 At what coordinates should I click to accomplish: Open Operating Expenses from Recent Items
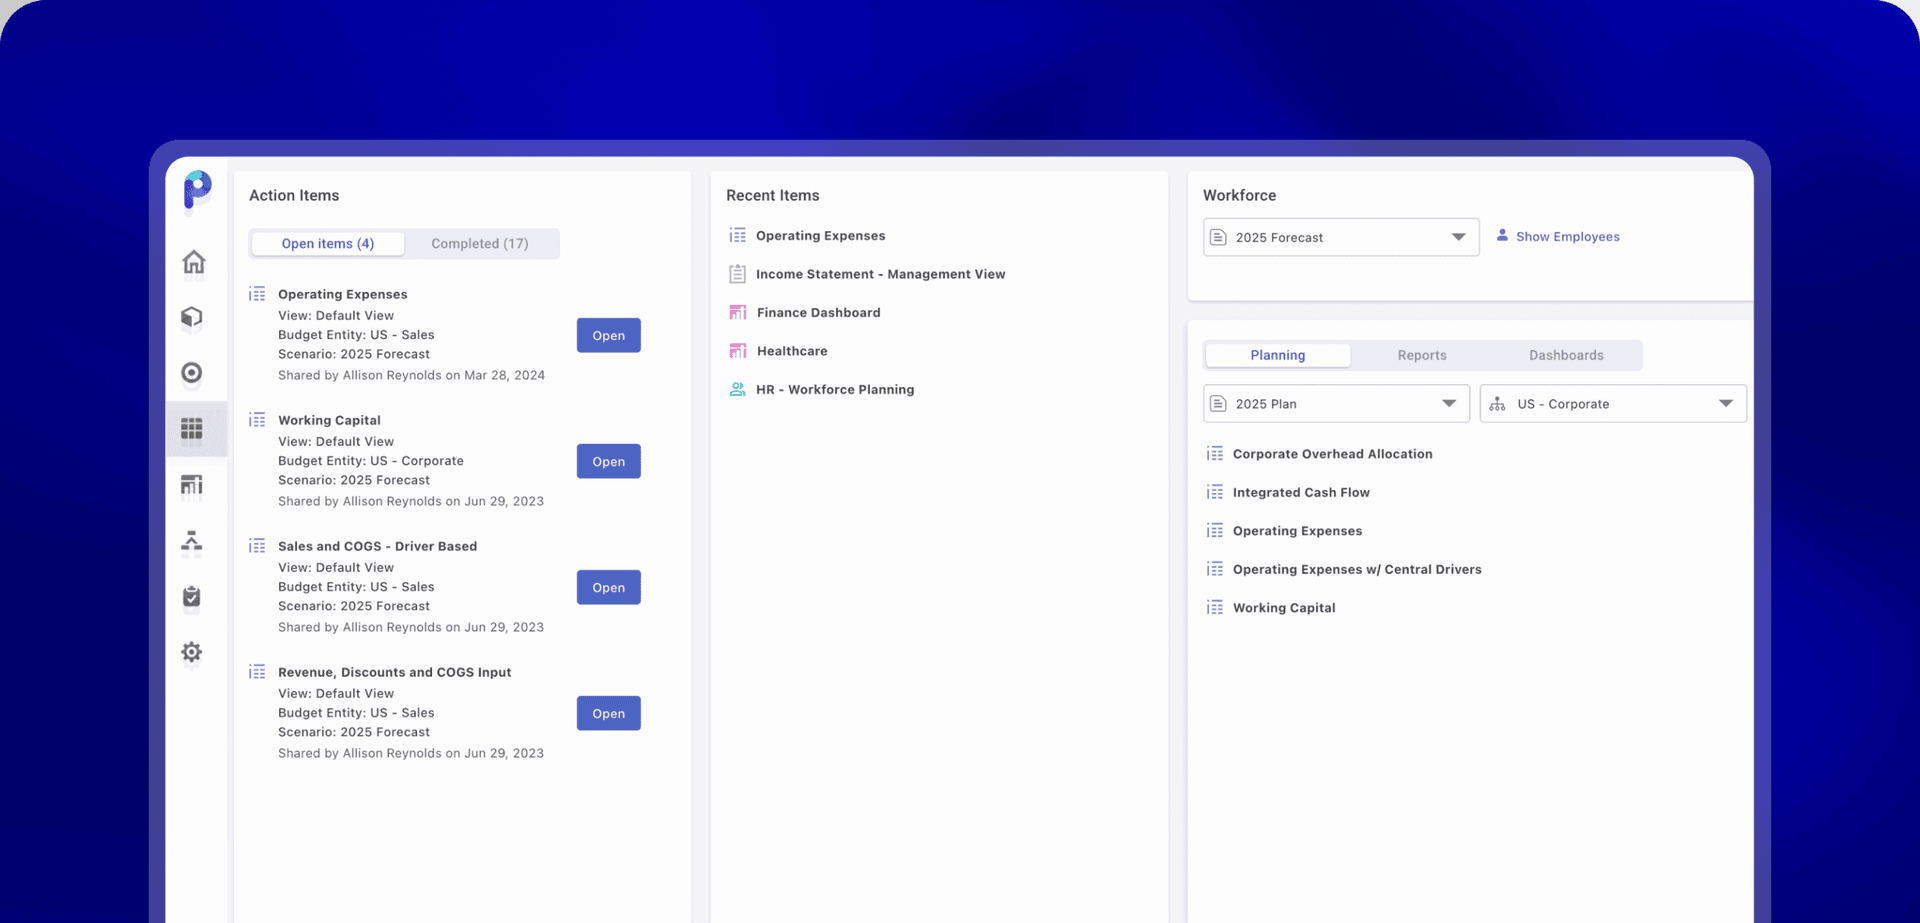pos(820,235)
